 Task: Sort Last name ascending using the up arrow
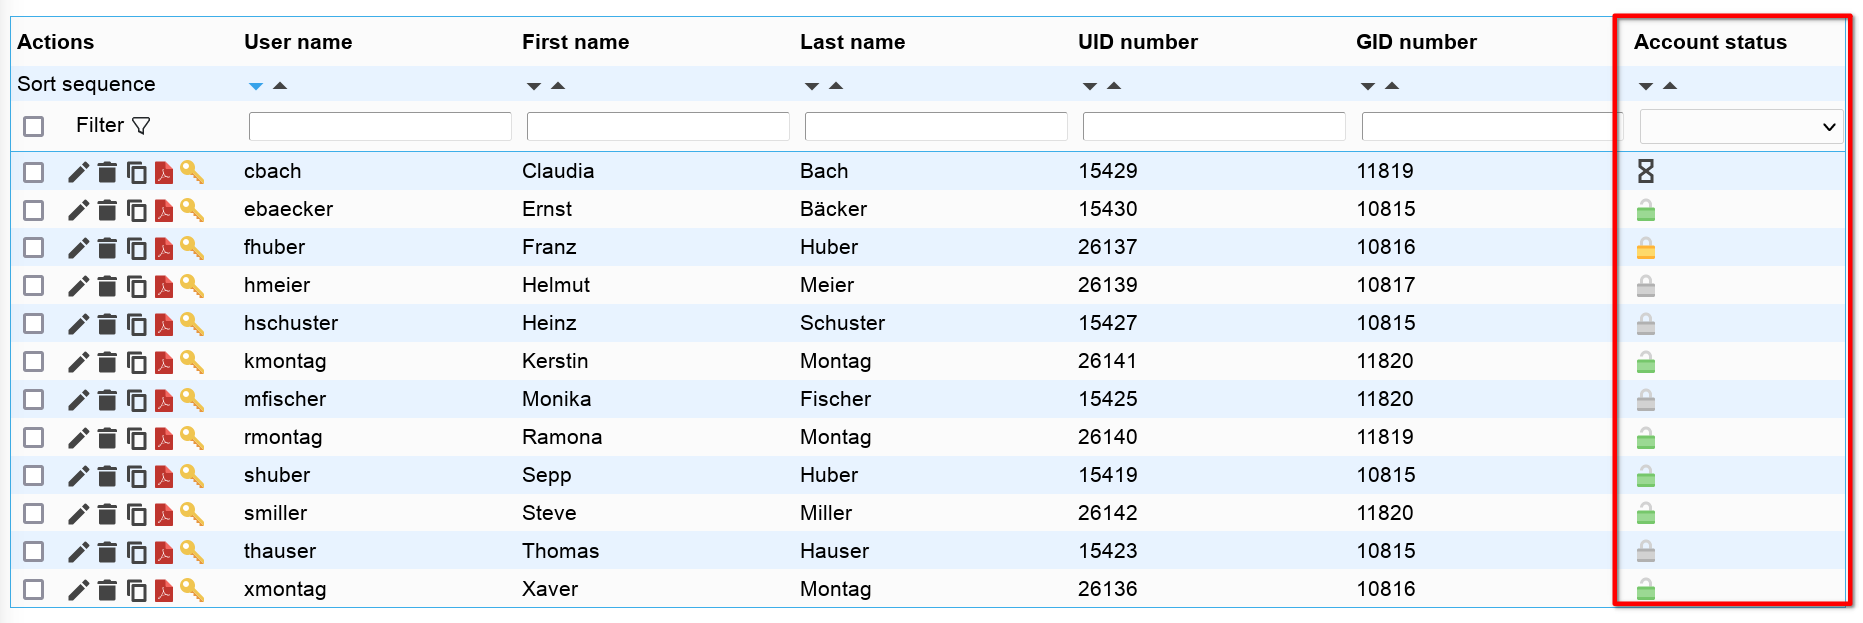point(836,86)
